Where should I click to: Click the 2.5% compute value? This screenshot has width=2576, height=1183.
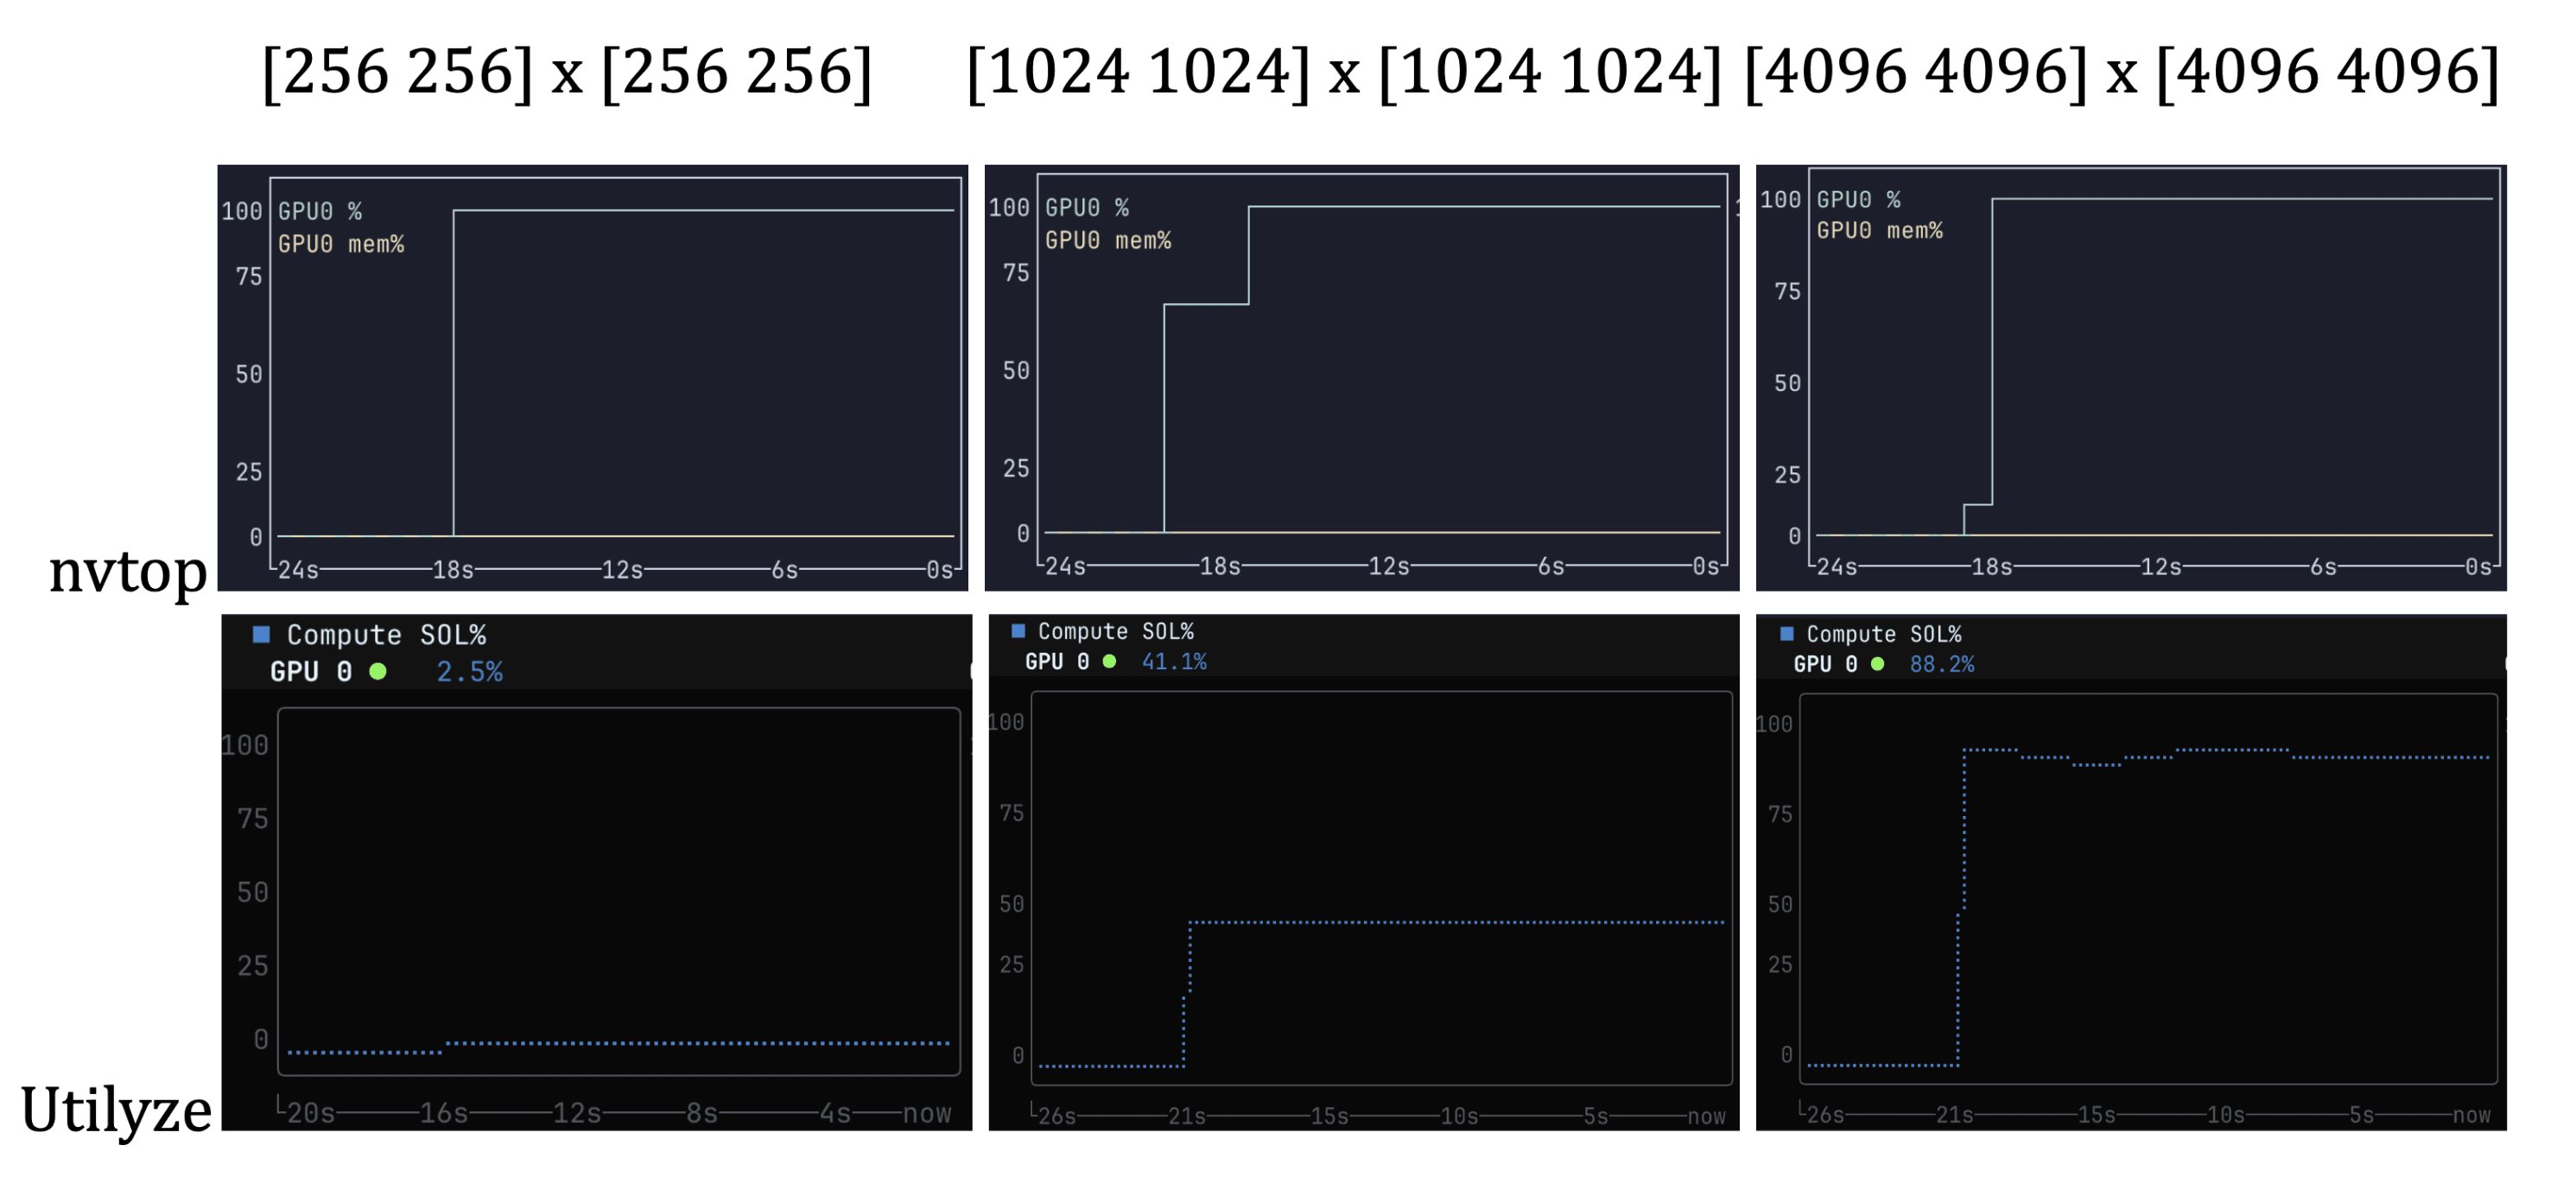coord(469,672)
